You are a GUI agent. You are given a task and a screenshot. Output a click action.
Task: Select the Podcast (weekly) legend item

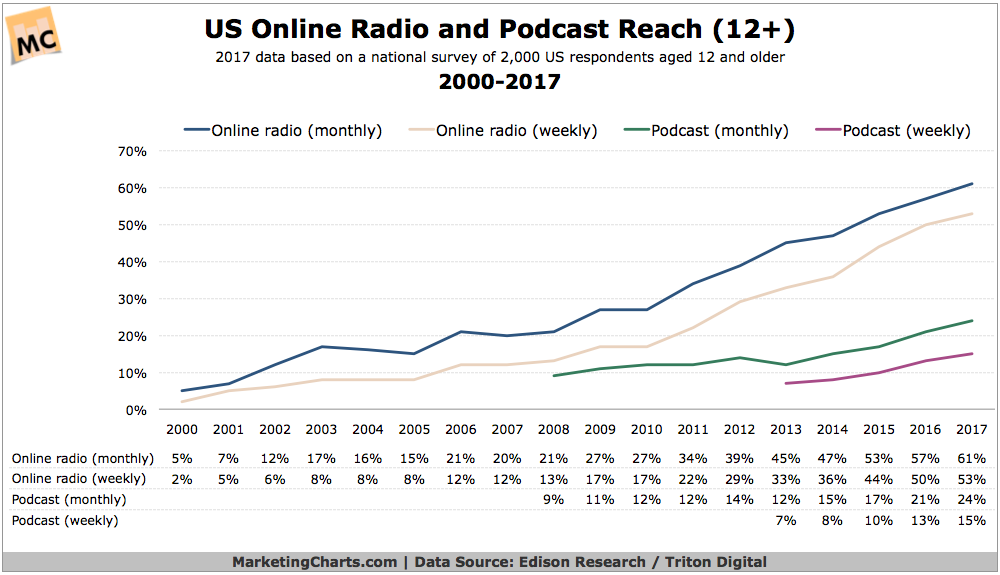(893, 131)
